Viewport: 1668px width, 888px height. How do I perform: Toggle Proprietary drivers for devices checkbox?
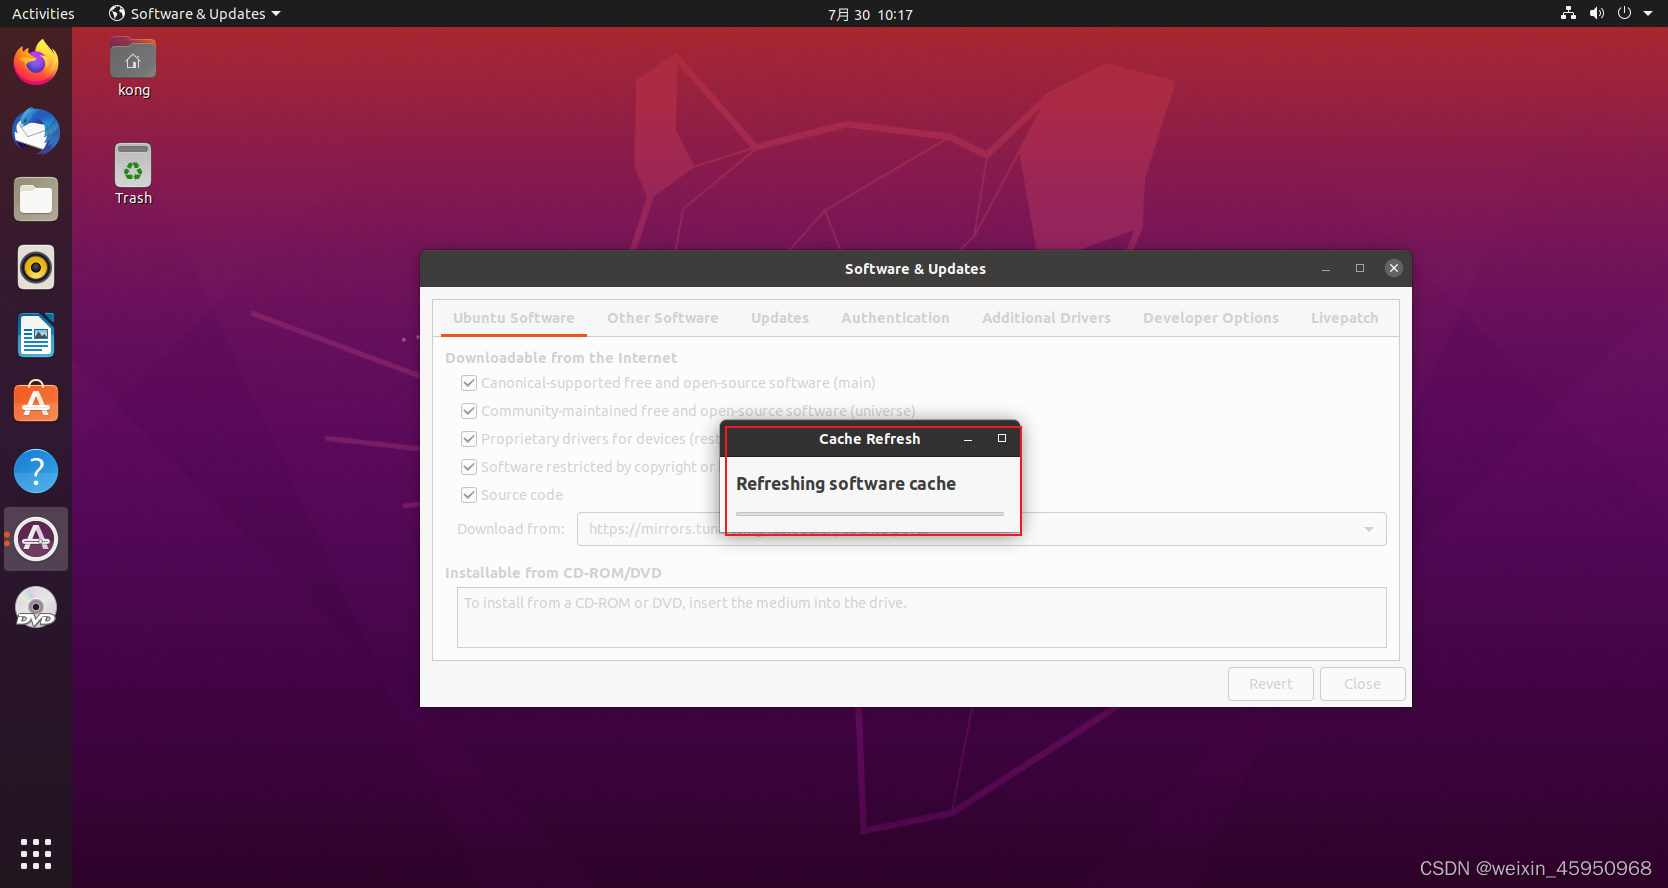coord(469,439)
